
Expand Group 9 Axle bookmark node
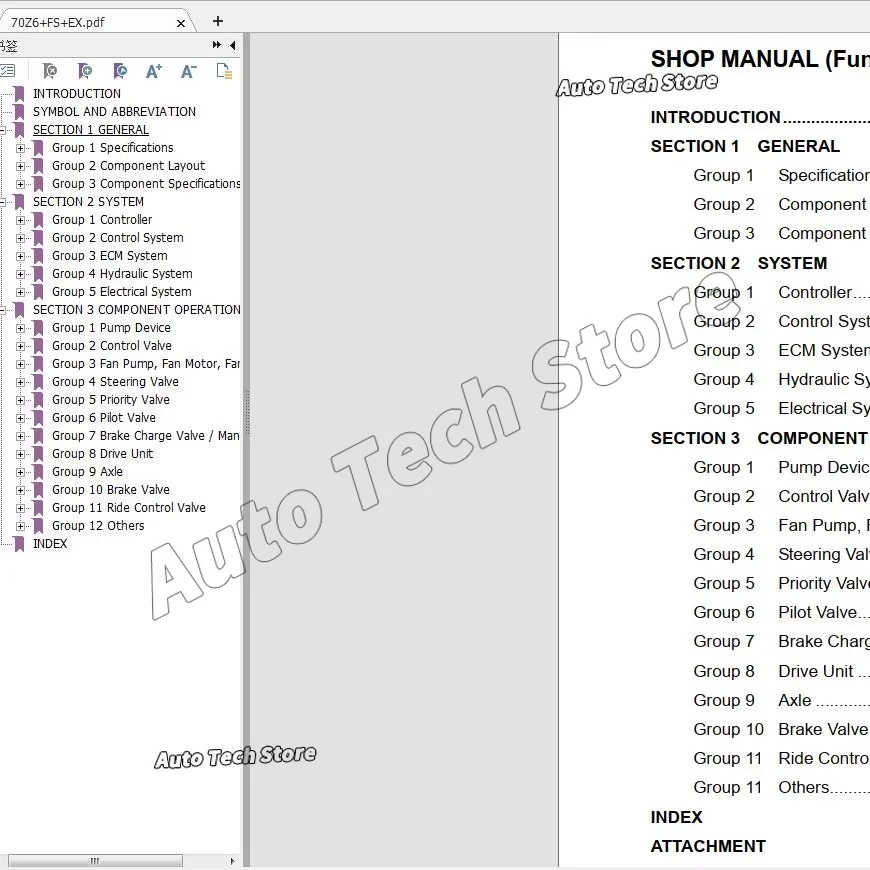[21, 472]
